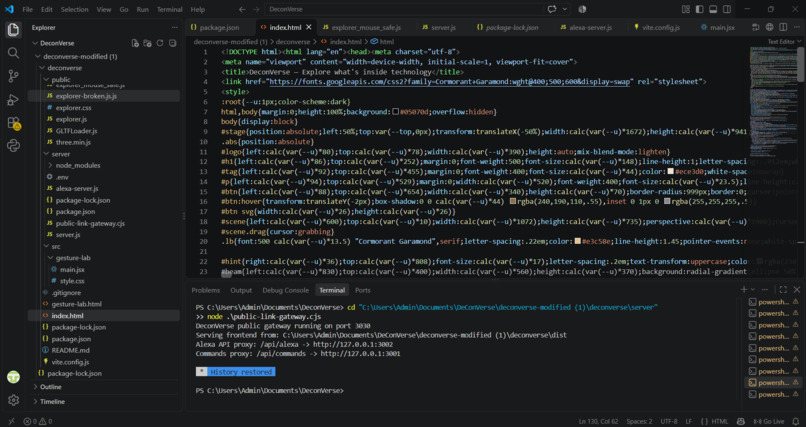The height and width of the screenshot is (427, 806).
Task: Click the #e3c58e color swatch on line 20
Action: [578, 241]
